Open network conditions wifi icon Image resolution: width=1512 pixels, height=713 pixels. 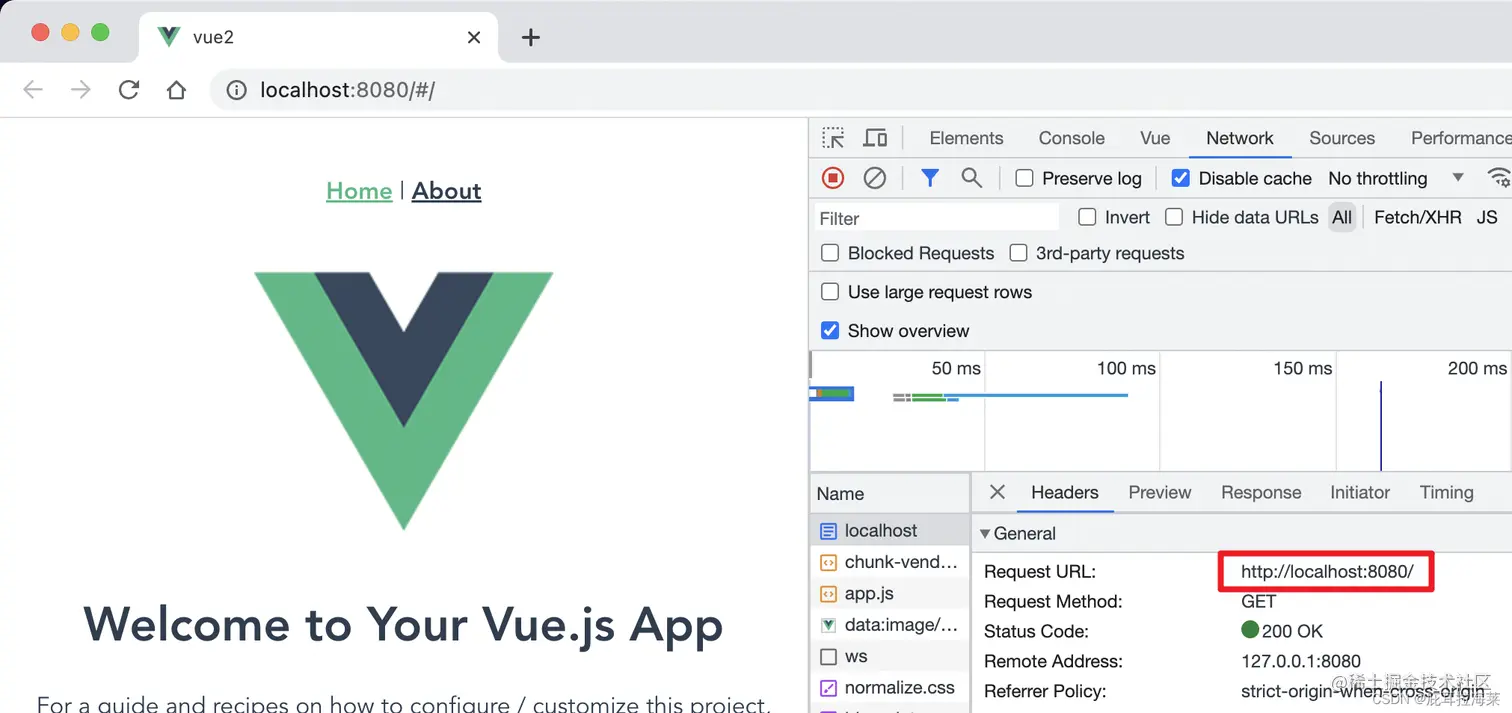click(x=1499, y=178)
